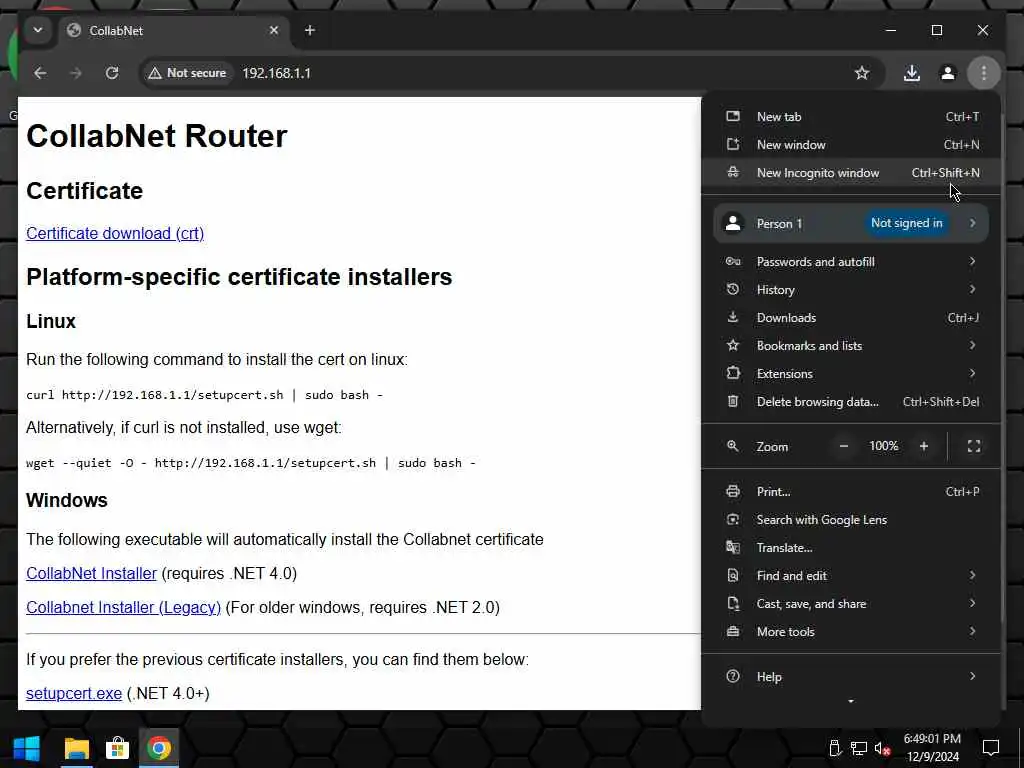This screenshot has height=768, width=1024.
Task: Bookmark this page with the star icon
Action: tap(862, 73)
